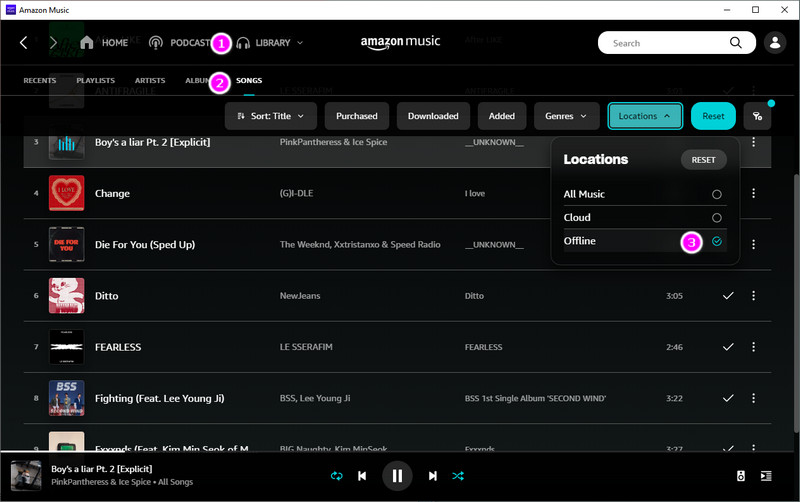Click the now-playing album art in player bar
The width and height of the screenshot is (800, 502).
tap(26, 476)
